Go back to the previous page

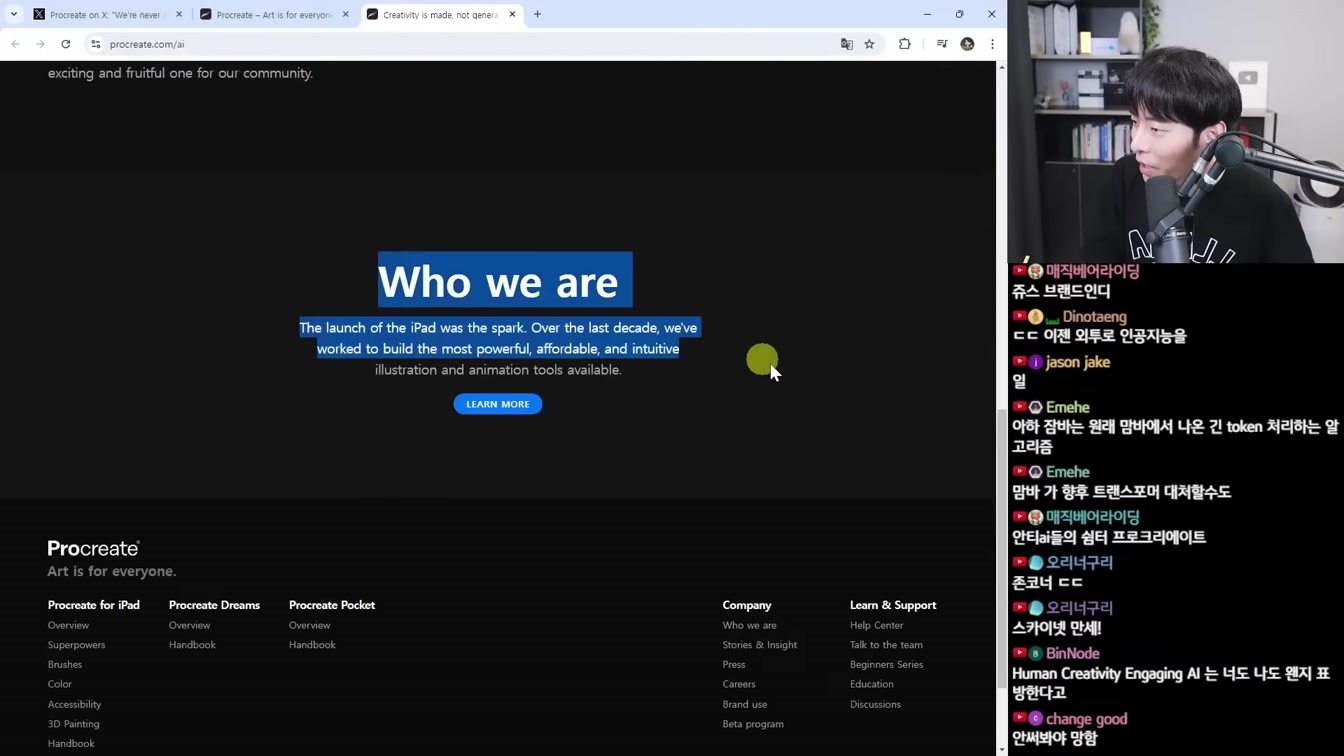(x=15, y=44)
